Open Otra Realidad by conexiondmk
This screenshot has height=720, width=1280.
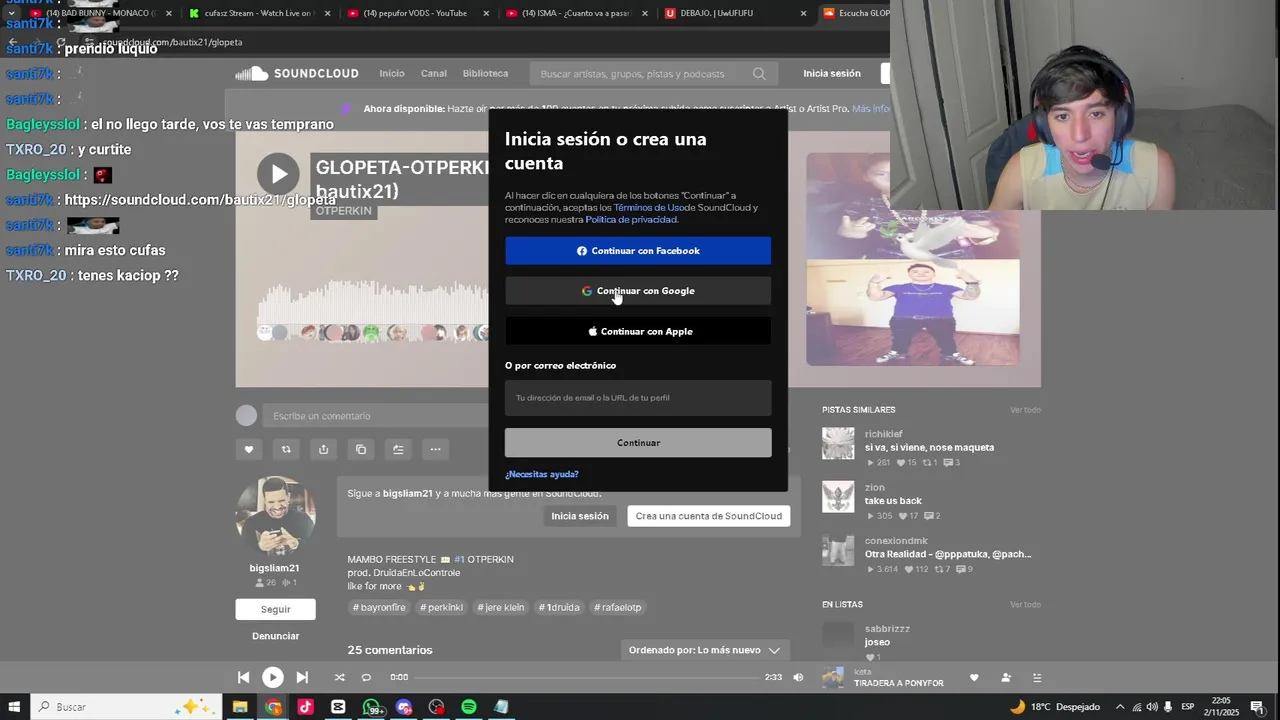[x=947, y=554]
